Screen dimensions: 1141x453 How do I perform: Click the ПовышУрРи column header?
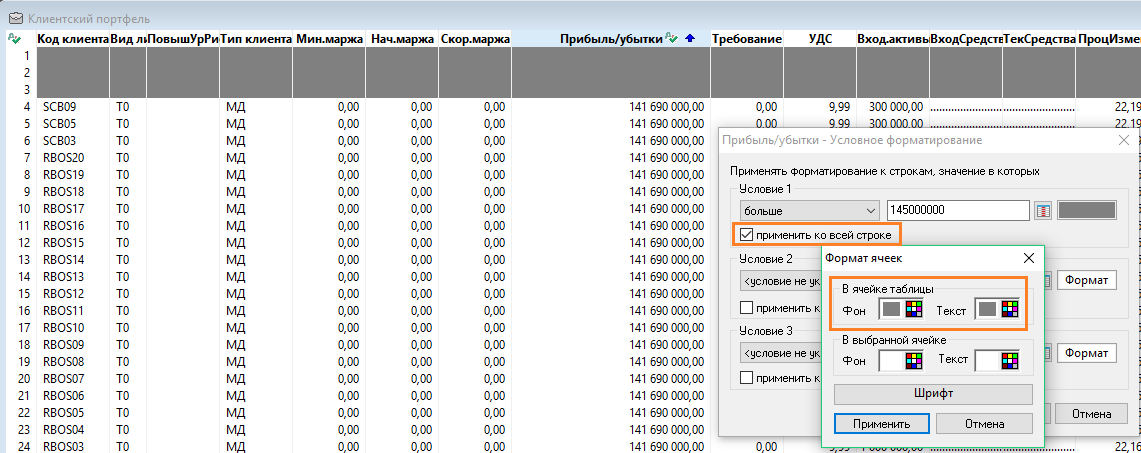click(183, 39)
